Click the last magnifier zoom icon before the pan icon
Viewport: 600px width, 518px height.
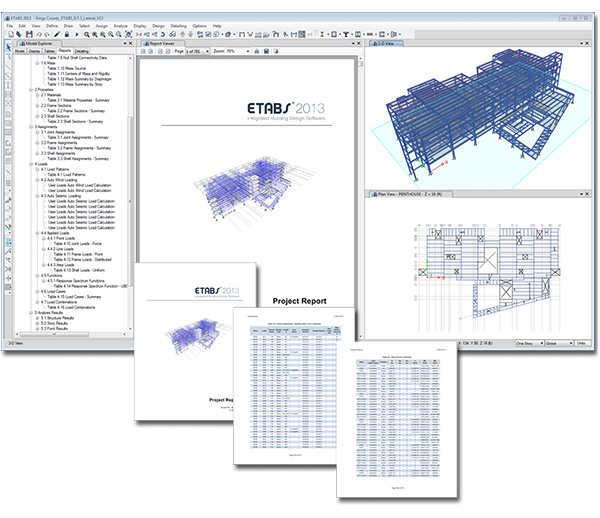pos(119,34)
